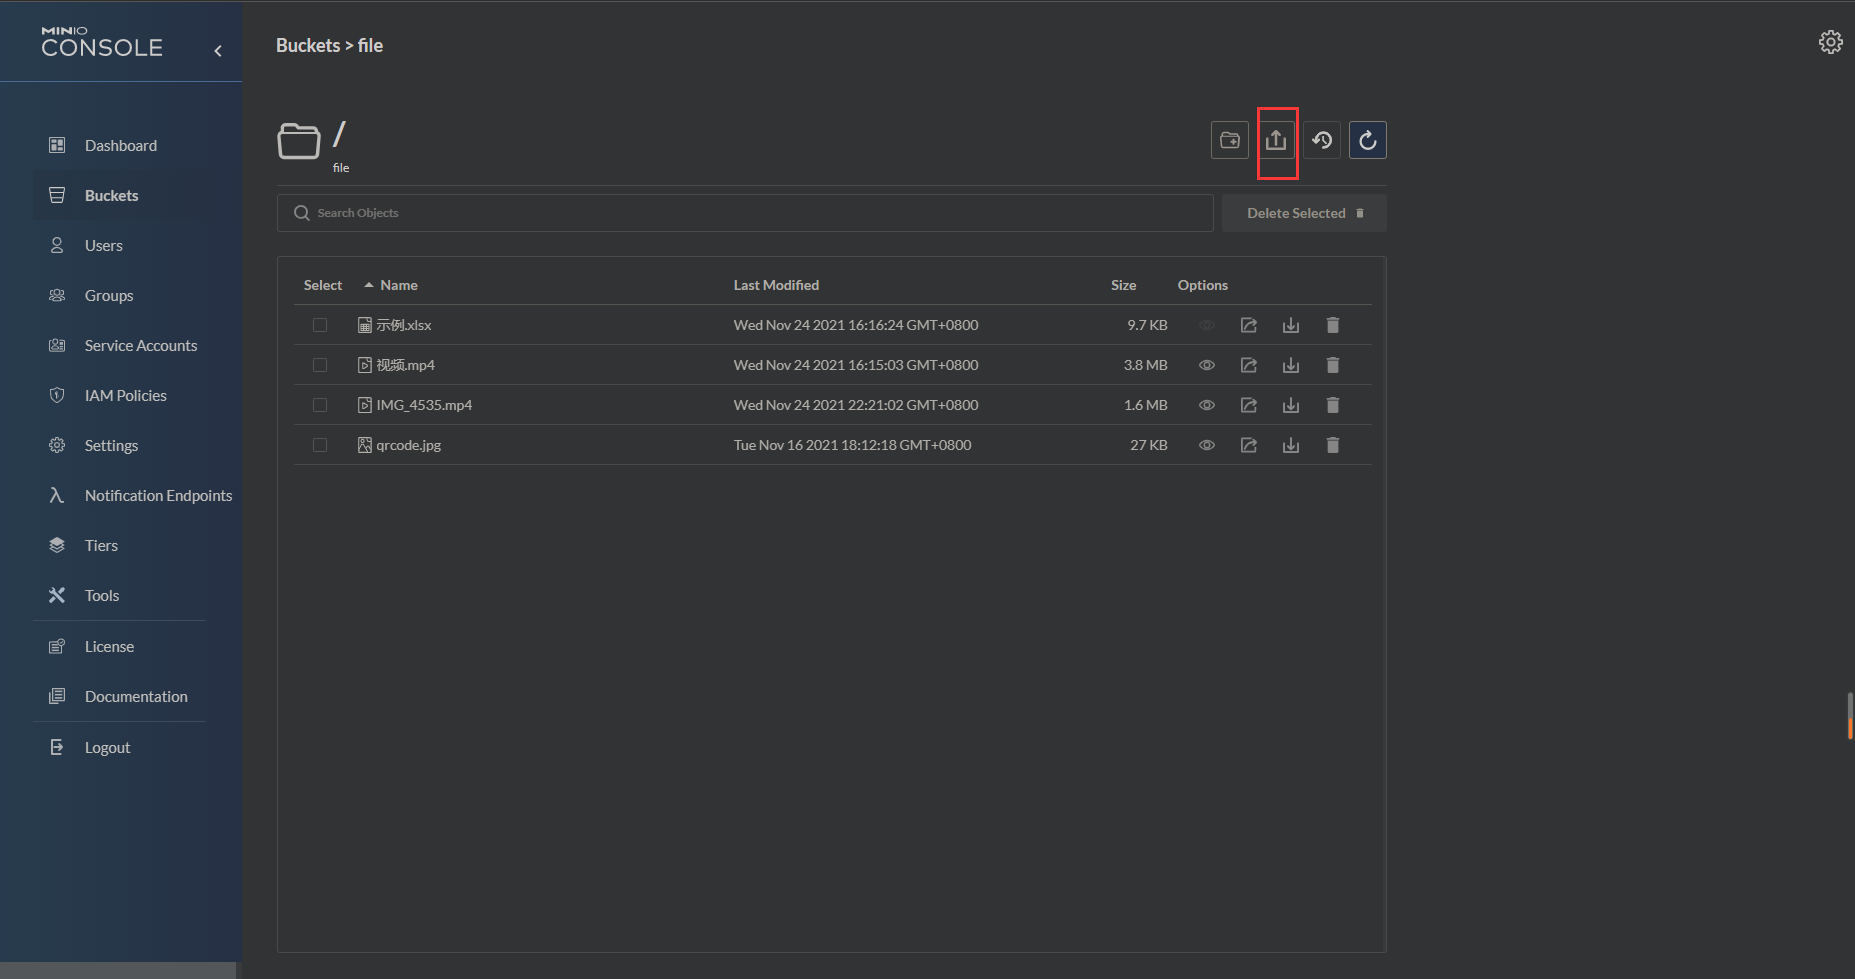
Task: Click the rewind history icon
Action: (x=1322, y=141)
